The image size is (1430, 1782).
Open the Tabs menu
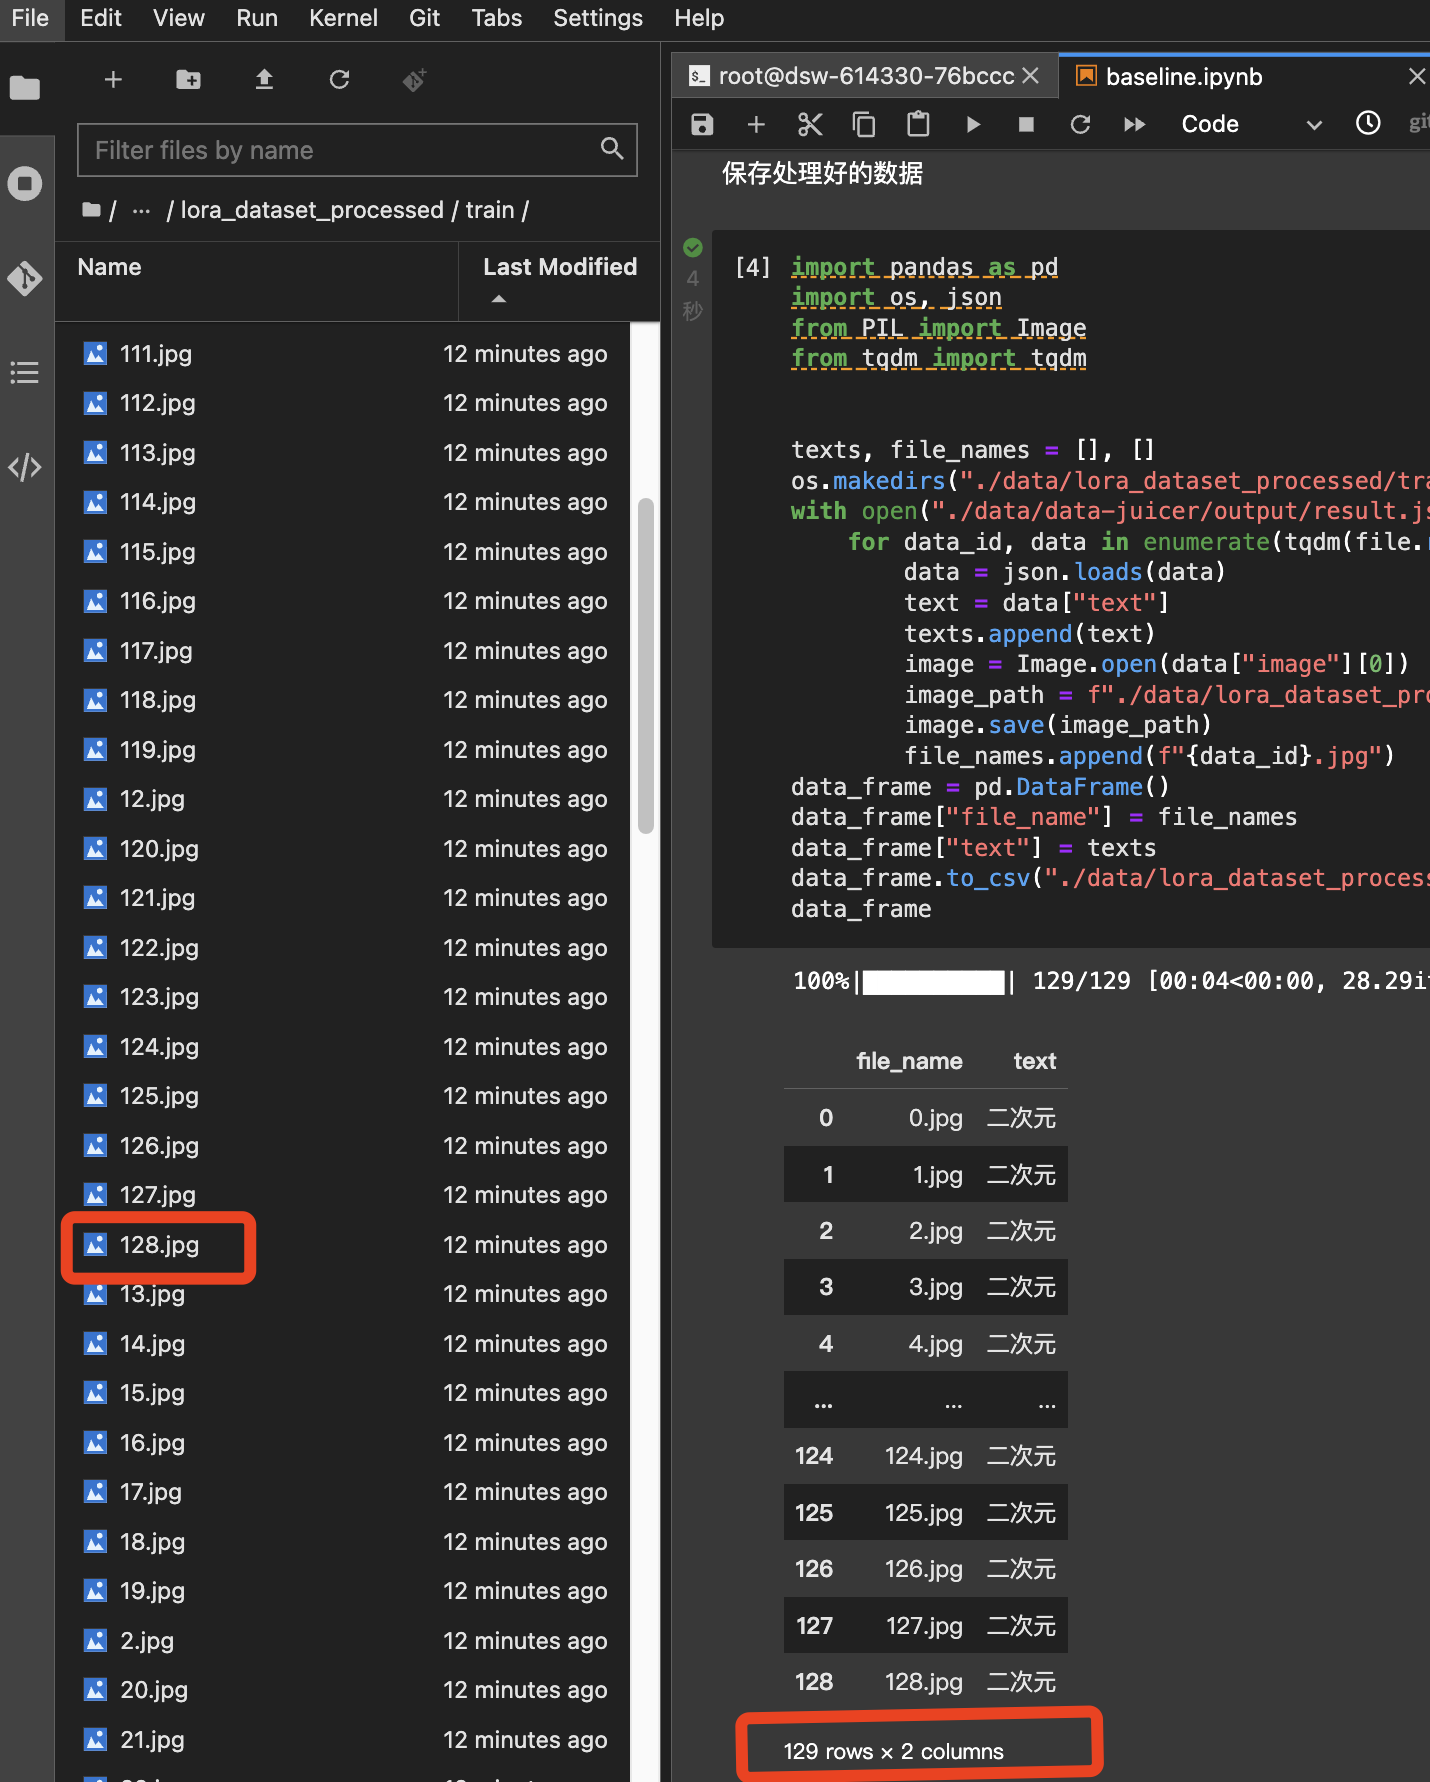(497, 18)
